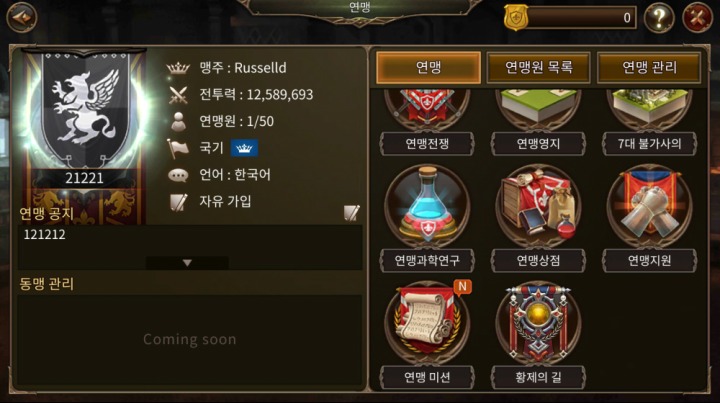Open the 연맹지원 gauntlet handshake icon
The width and height of the screenshot is (720, 403).
[x=649, y=207]
